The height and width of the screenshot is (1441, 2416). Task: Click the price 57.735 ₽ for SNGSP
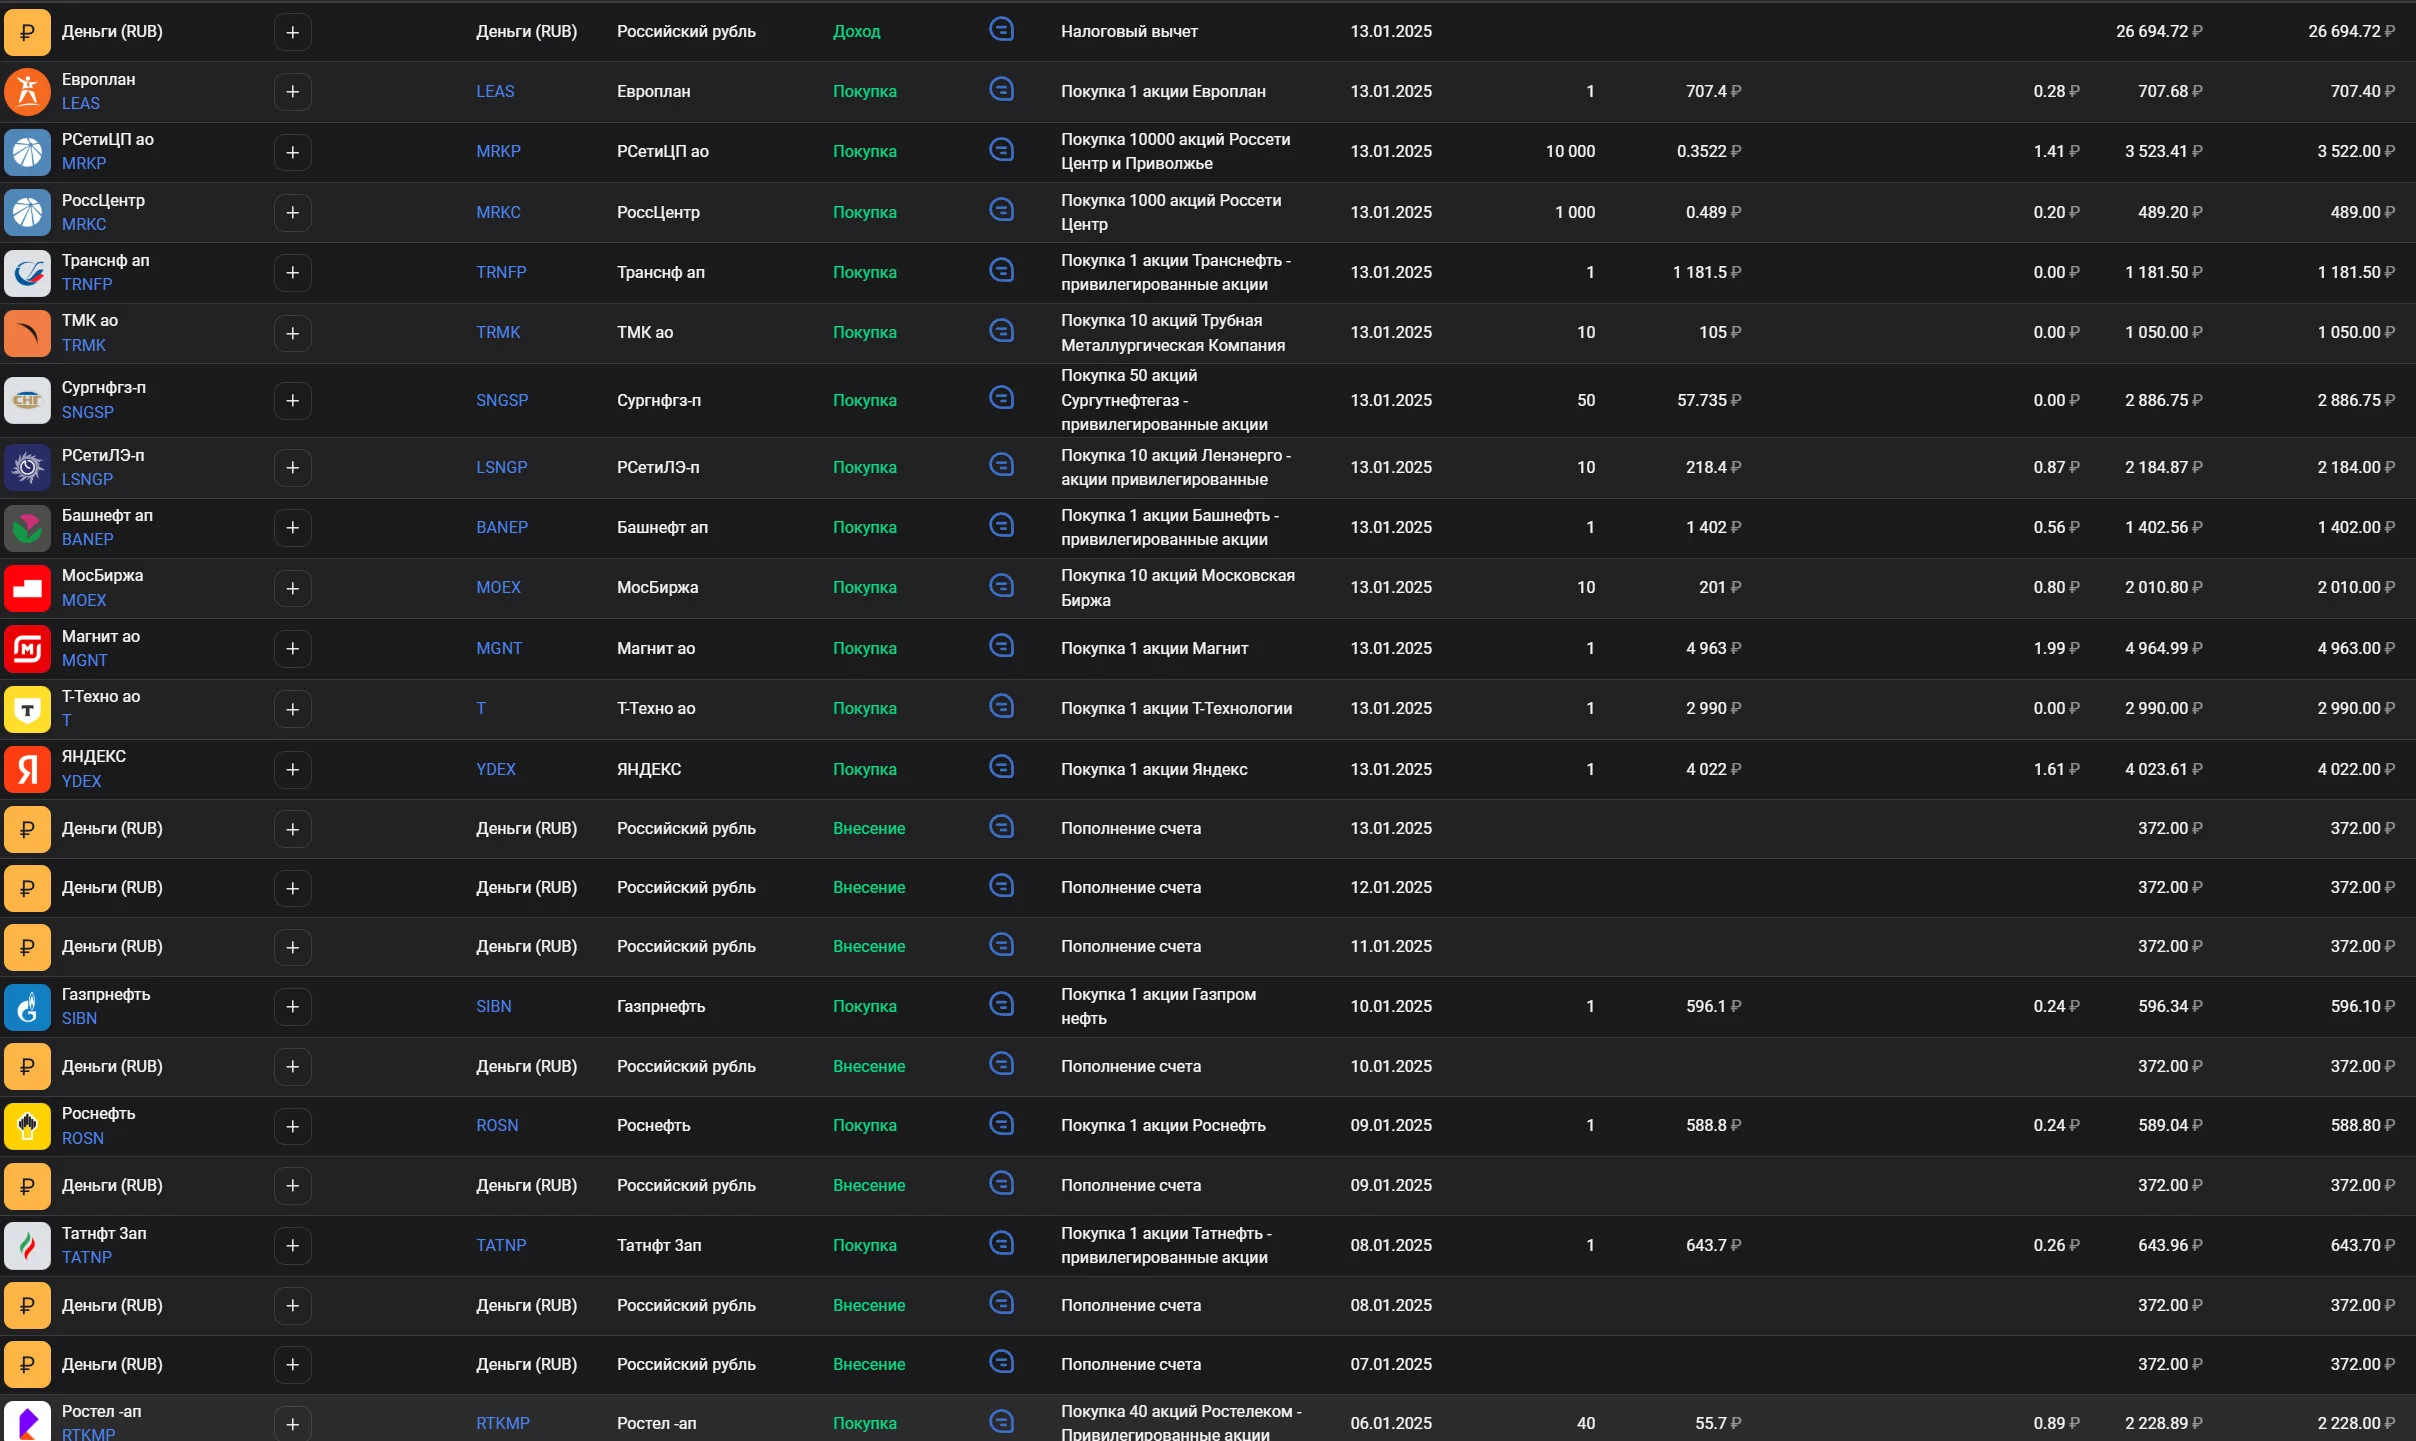tap(1709, 400)
